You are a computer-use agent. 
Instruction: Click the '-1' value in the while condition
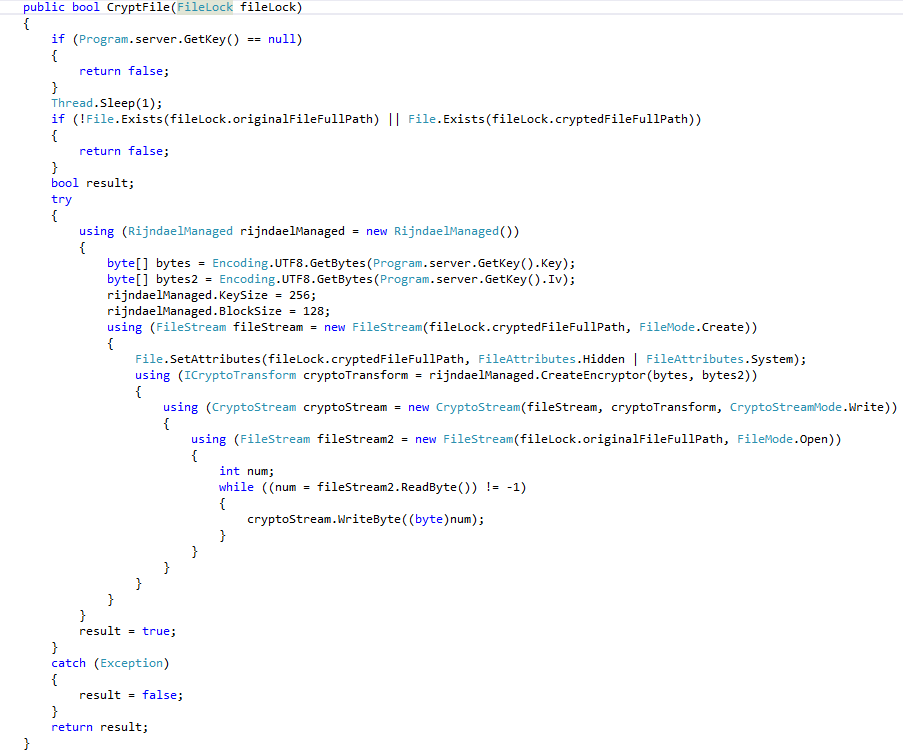tap(513, 487)
